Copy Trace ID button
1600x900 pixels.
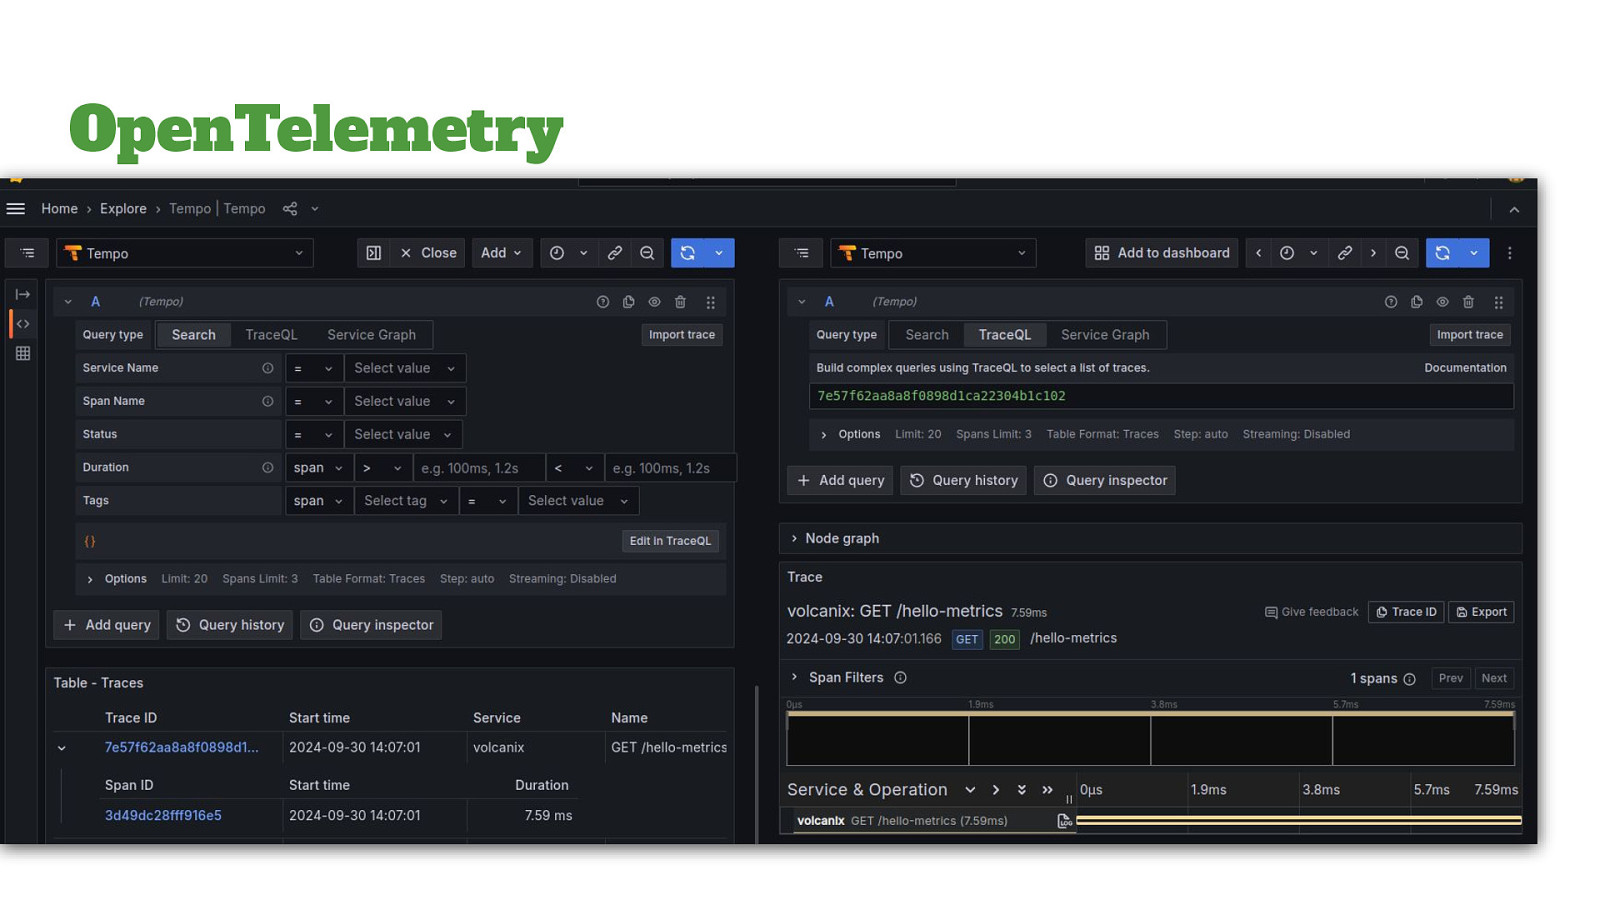click(1406, 612)
